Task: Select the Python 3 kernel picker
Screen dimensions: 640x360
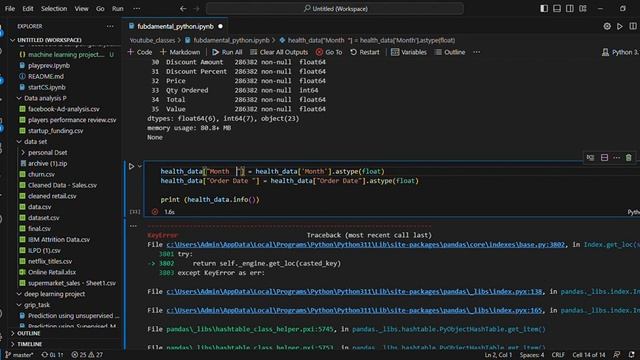Action: tap(620, 52)
